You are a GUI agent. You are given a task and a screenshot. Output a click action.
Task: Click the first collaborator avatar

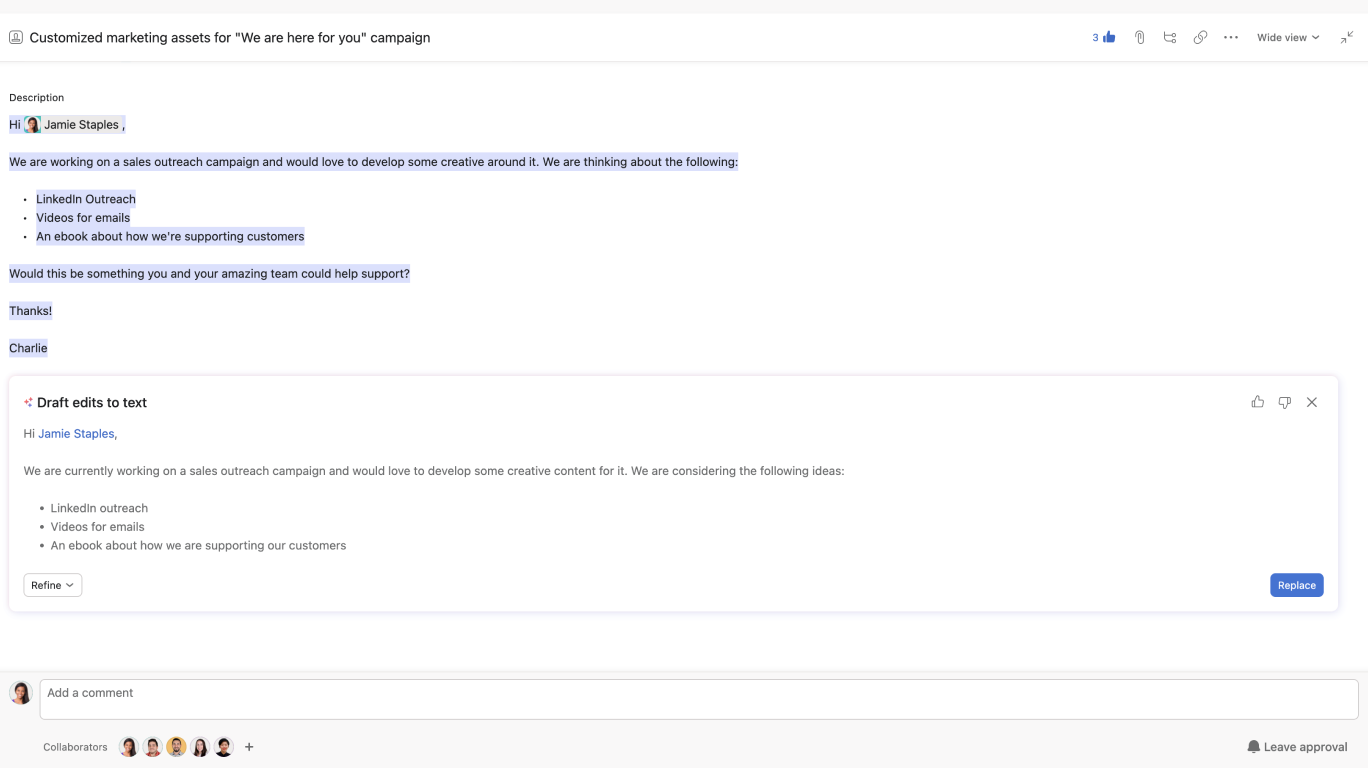[x=128, y=746]
